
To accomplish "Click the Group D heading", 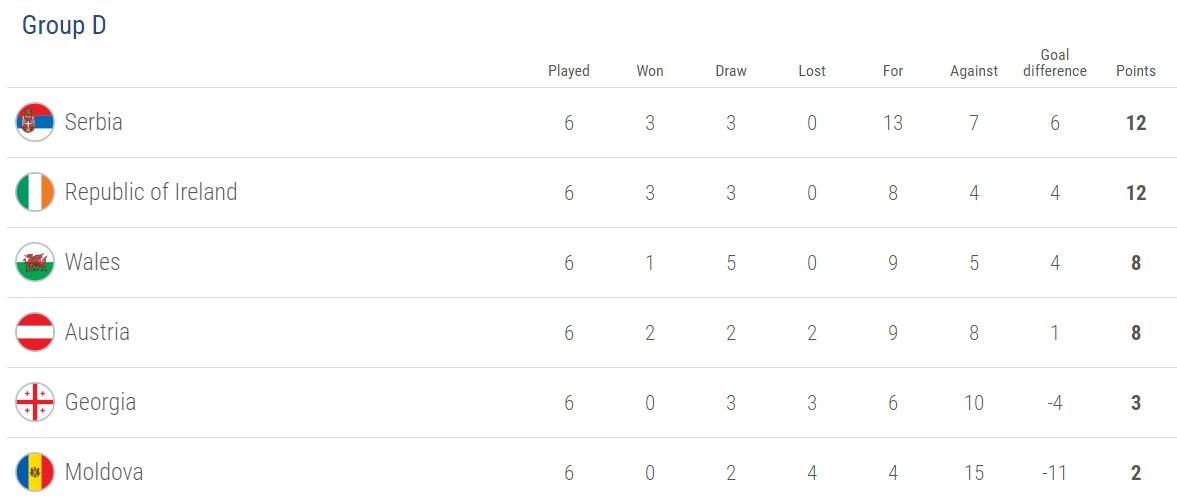I will [64, 26].
